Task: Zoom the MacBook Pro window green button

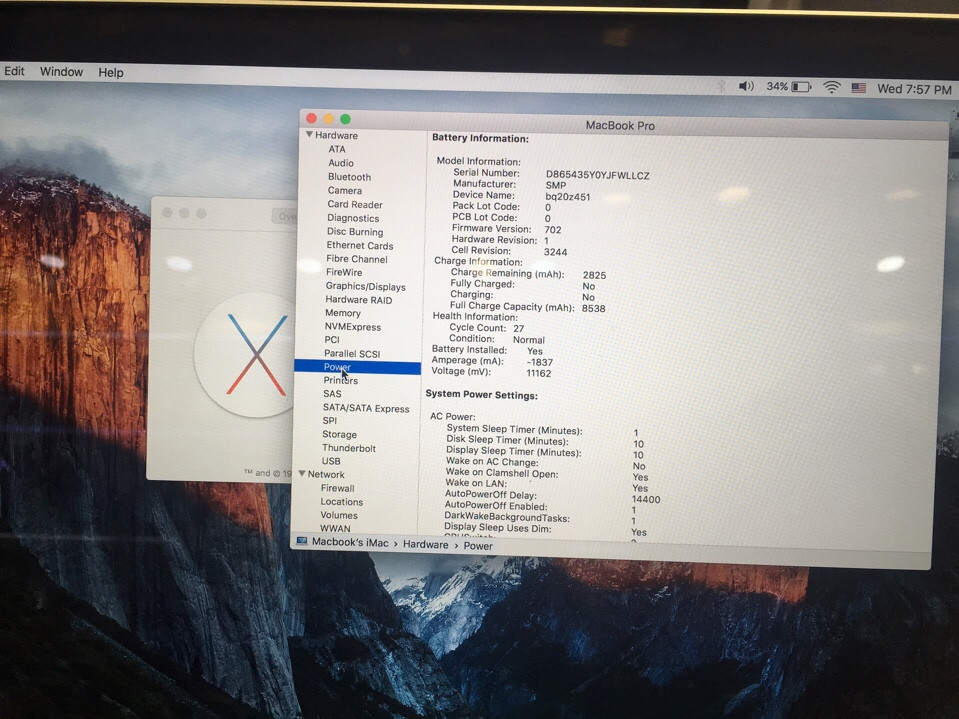Action: [x=346, y=119]
